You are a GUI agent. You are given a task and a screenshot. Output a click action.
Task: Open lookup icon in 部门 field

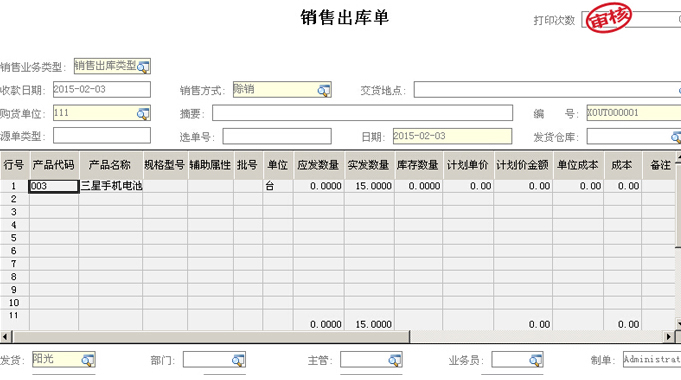(238, 360)
